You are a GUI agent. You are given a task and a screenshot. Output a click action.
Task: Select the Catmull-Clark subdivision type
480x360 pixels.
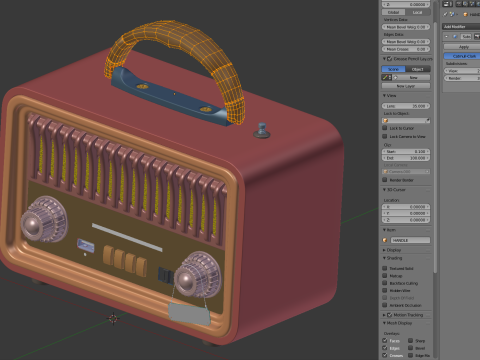[462, 56]
